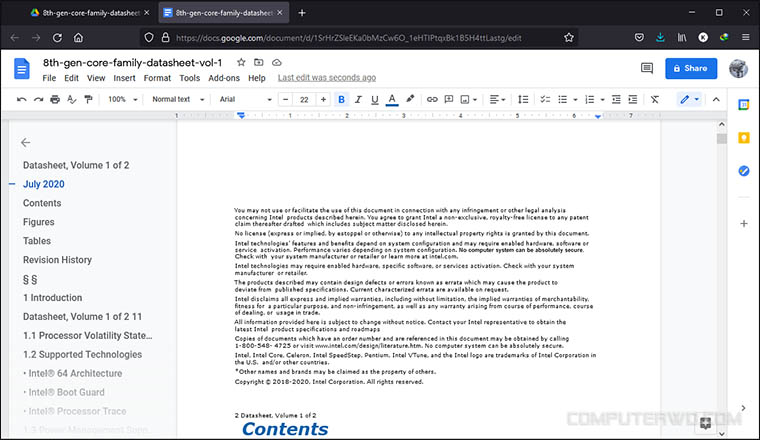Screen dimensions: 760x440
Task: Clear formatting from the selection
Action: [x=655, y=99]
